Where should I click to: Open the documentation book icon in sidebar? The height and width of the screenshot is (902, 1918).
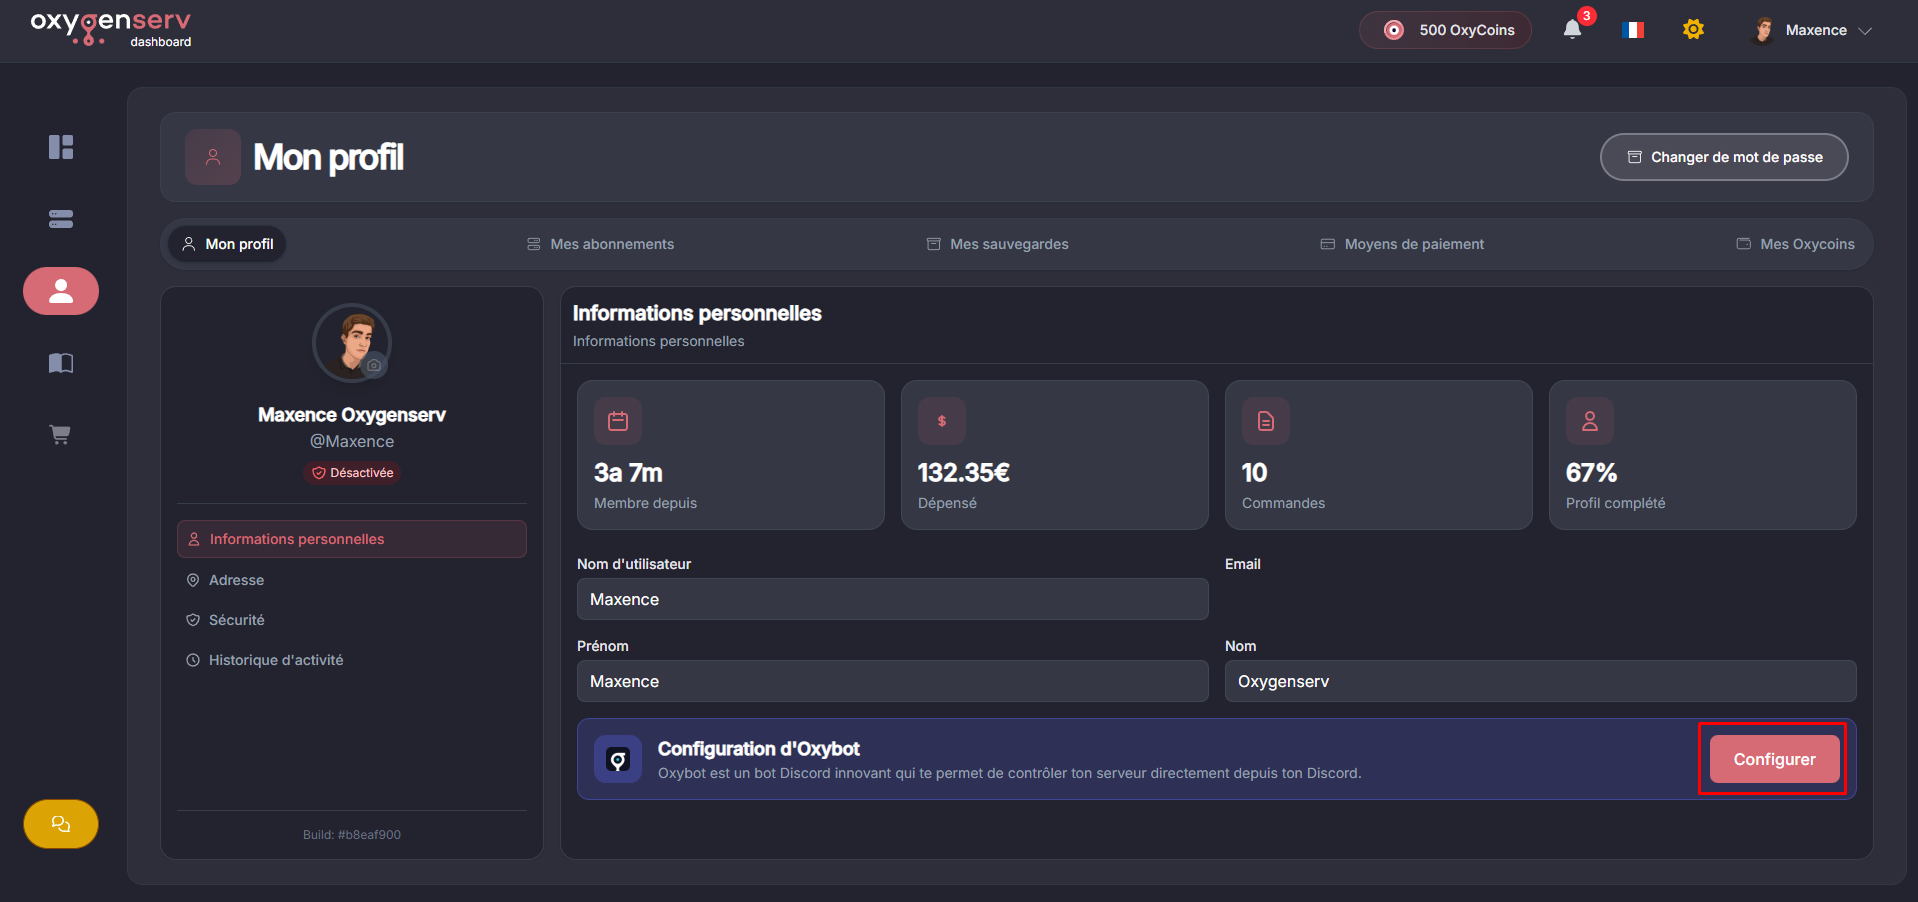click(61, 363)
